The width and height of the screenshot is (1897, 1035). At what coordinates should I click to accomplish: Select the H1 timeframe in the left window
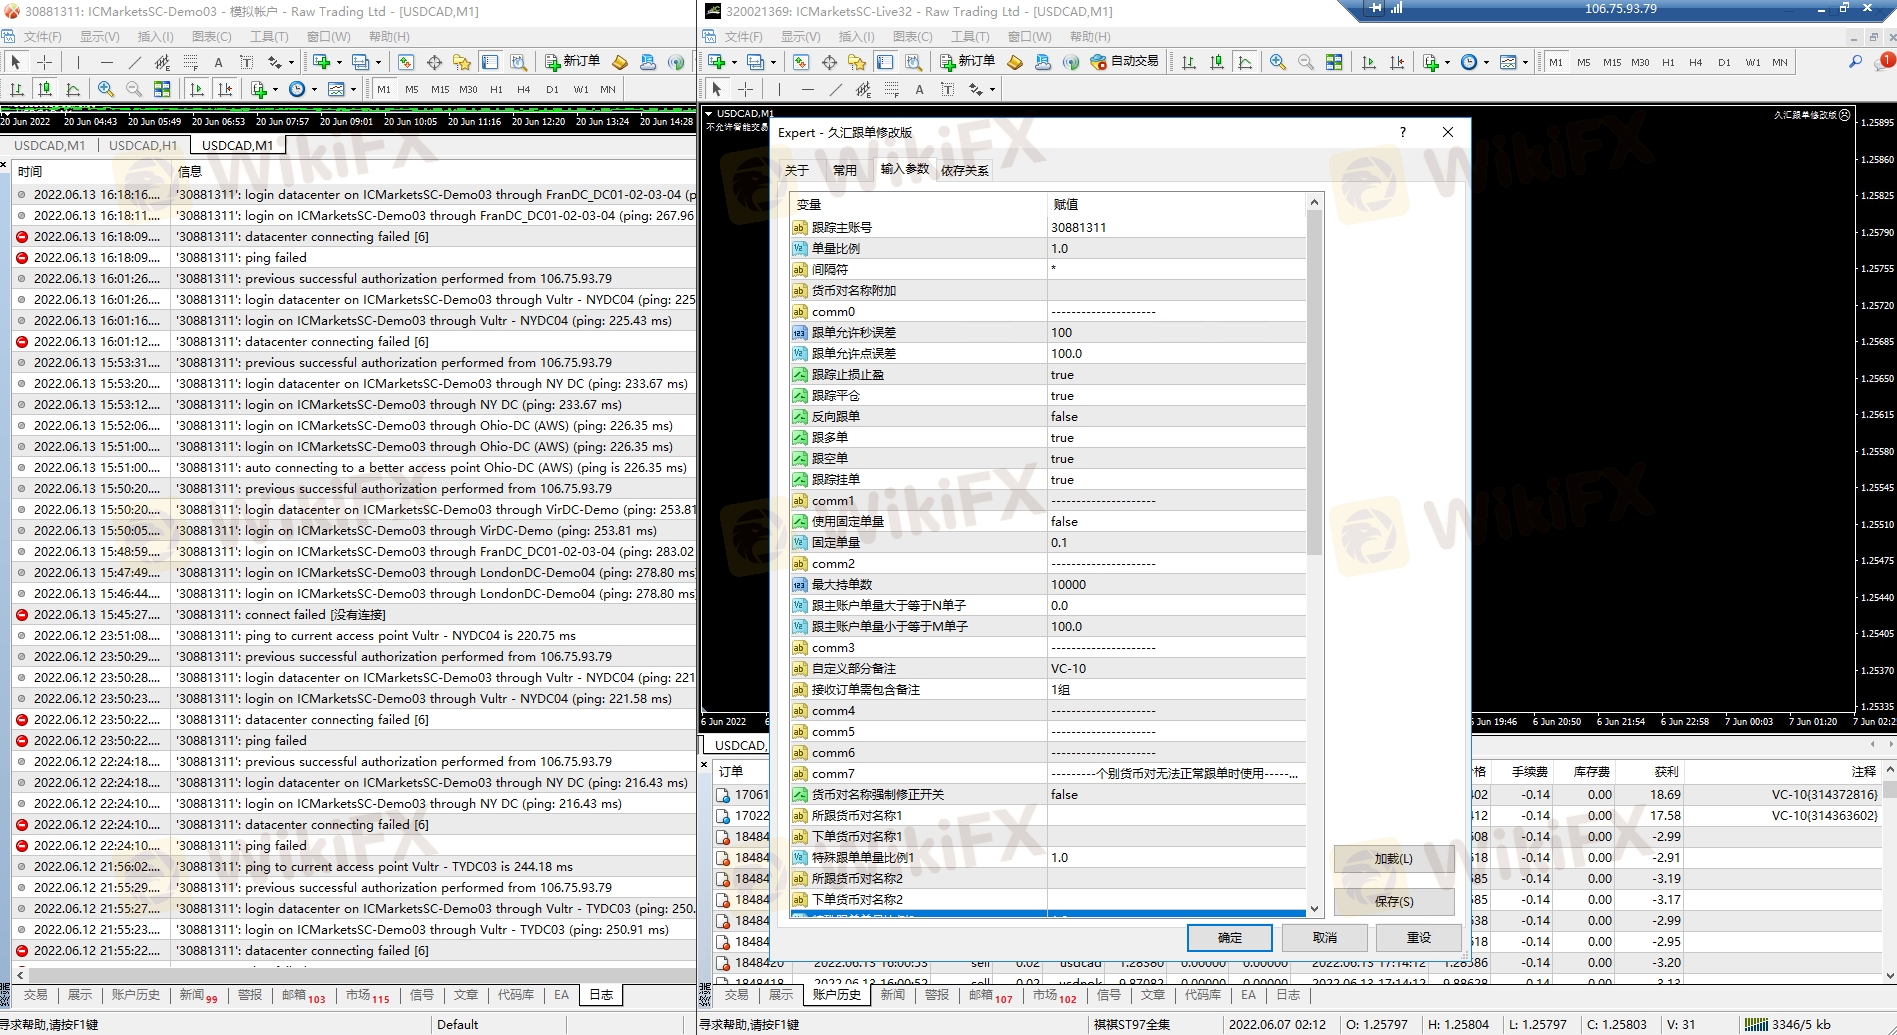(496, 89)
